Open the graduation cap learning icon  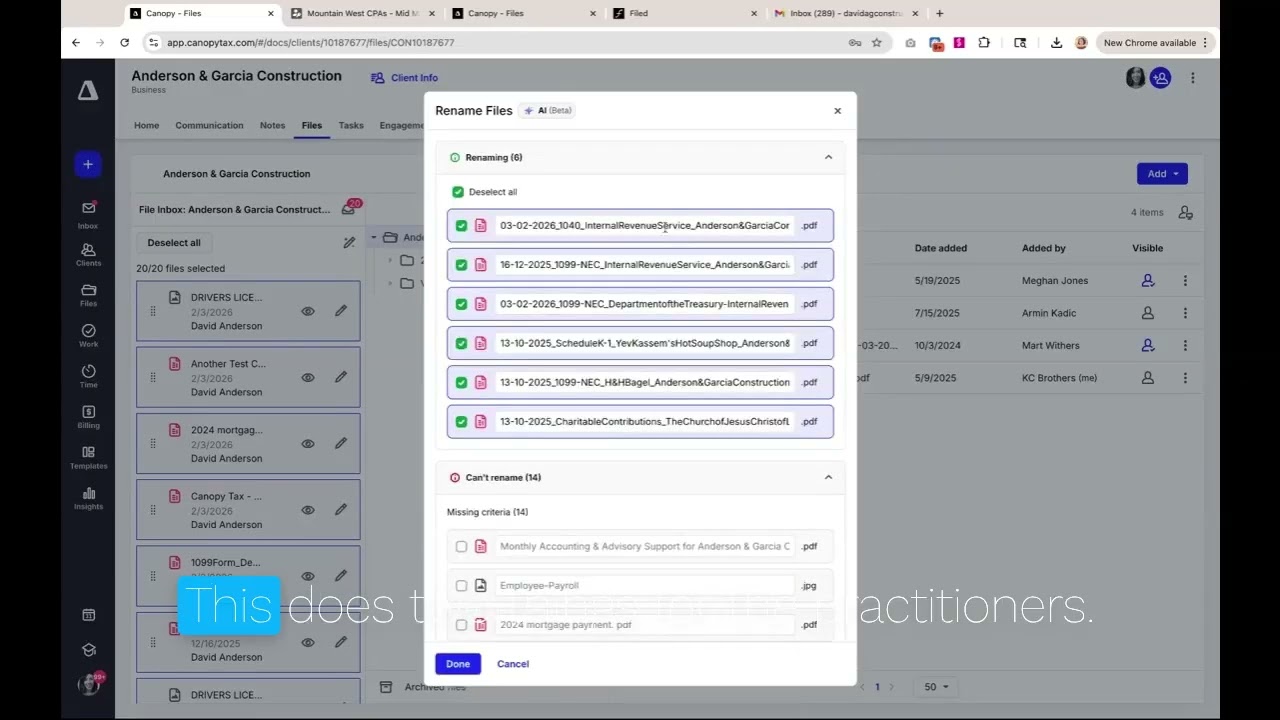(x=88, y=650)
